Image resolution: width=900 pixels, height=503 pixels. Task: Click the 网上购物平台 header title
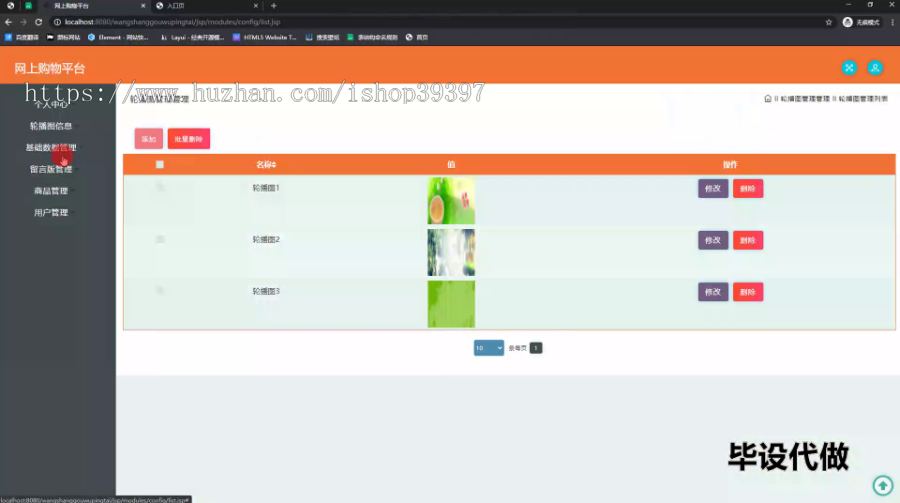click(50, 68)
